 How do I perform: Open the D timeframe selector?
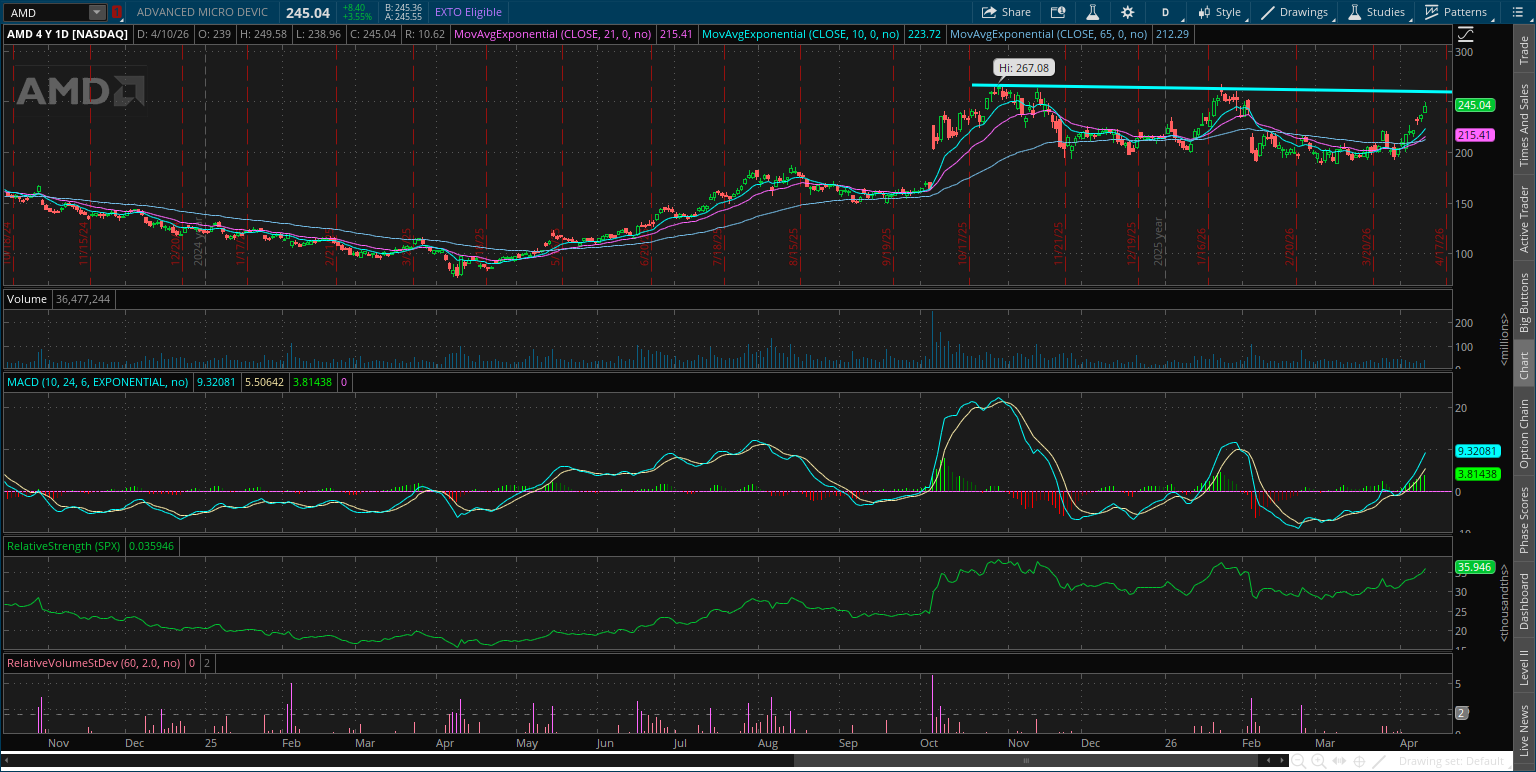[x=1165, y=12]
